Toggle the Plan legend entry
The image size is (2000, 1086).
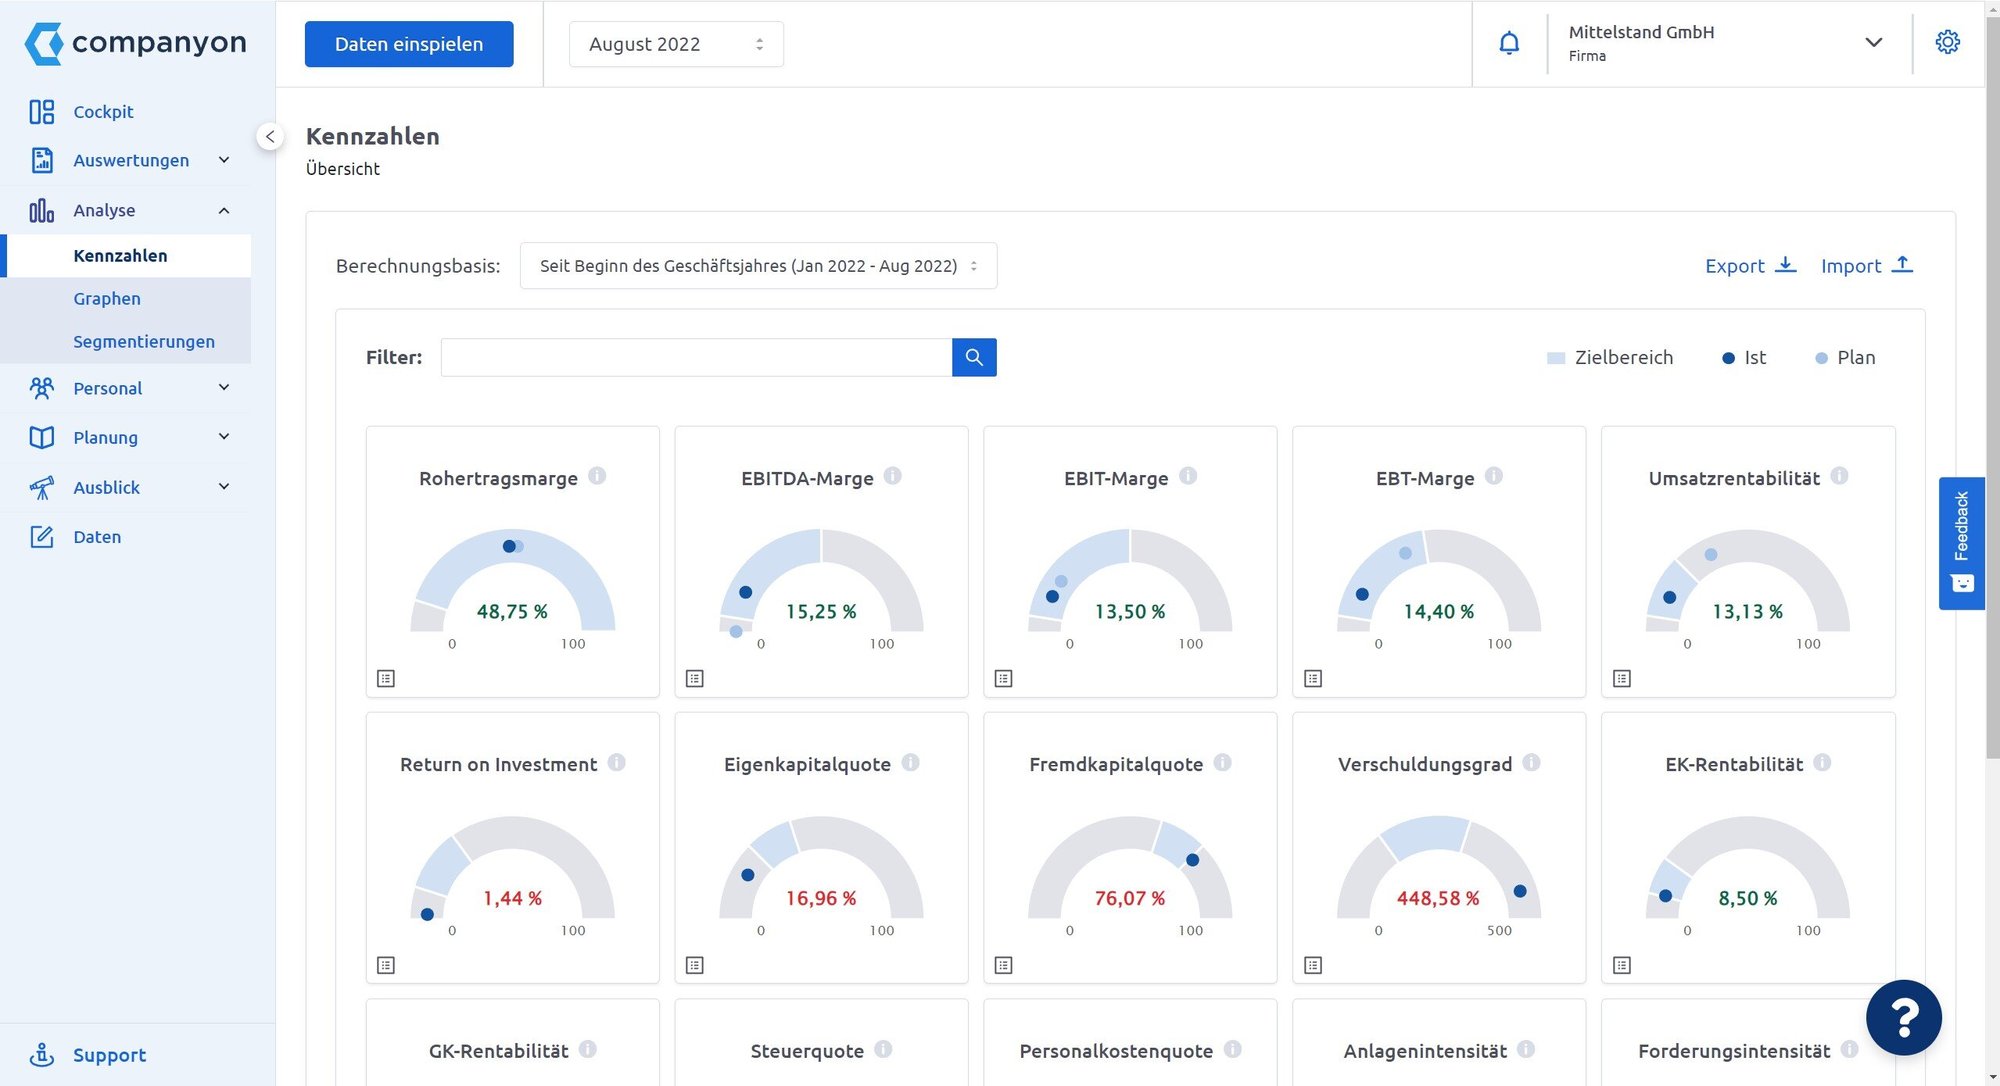pos(1846,357)
